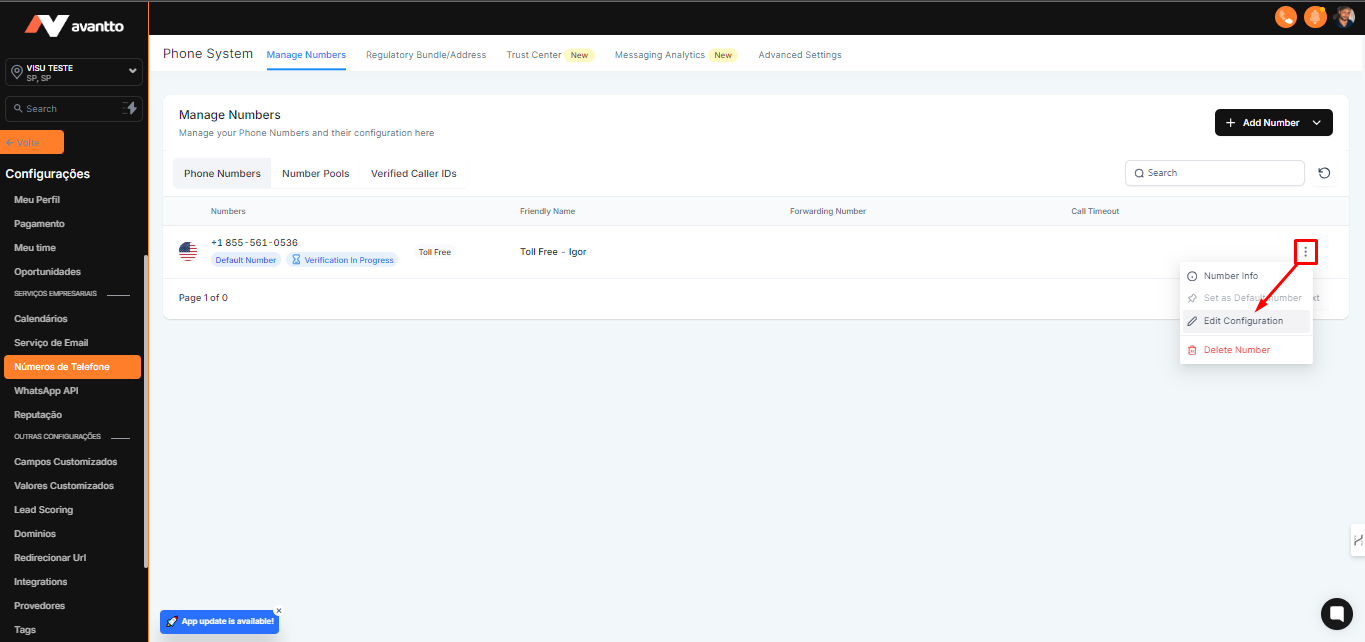This screenshot has width=1365, height=642.
Task: Open the Trust Center tab
Action: tap(534, 55)
